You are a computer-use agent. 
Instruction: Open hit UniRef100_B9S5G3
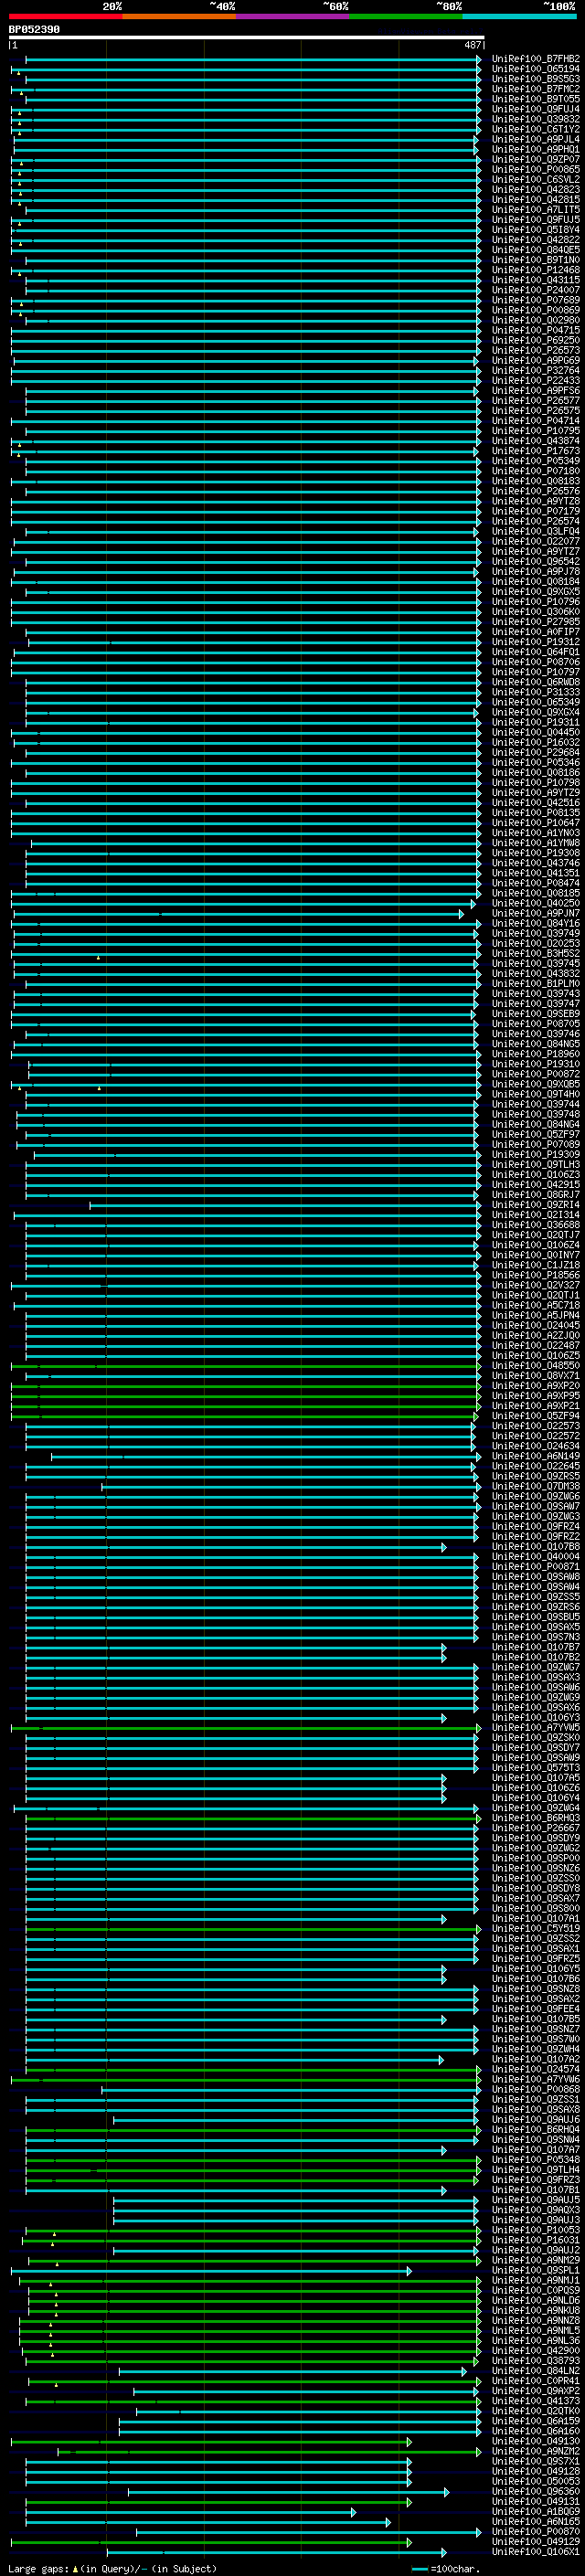(536, 79)
